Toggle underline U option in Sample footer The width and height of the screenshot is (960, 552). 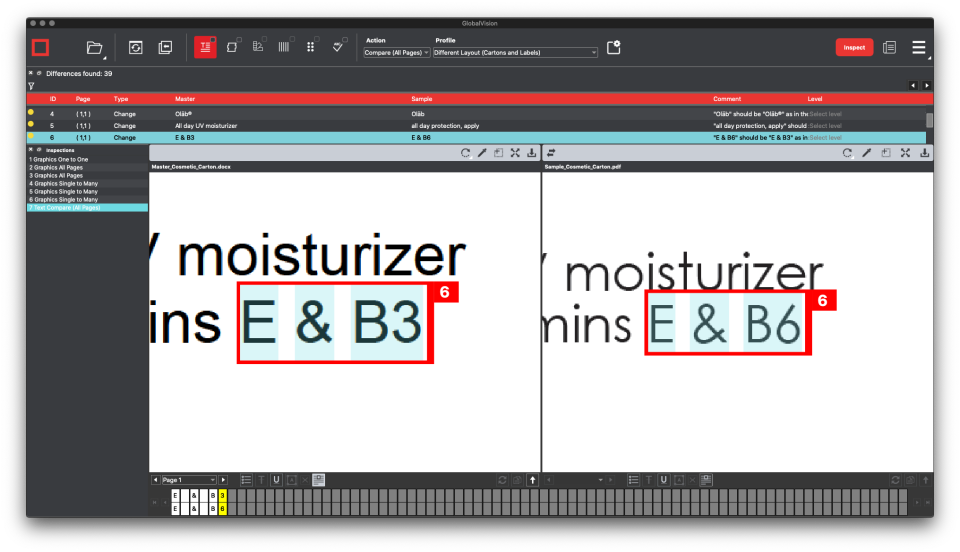(663, 480)
